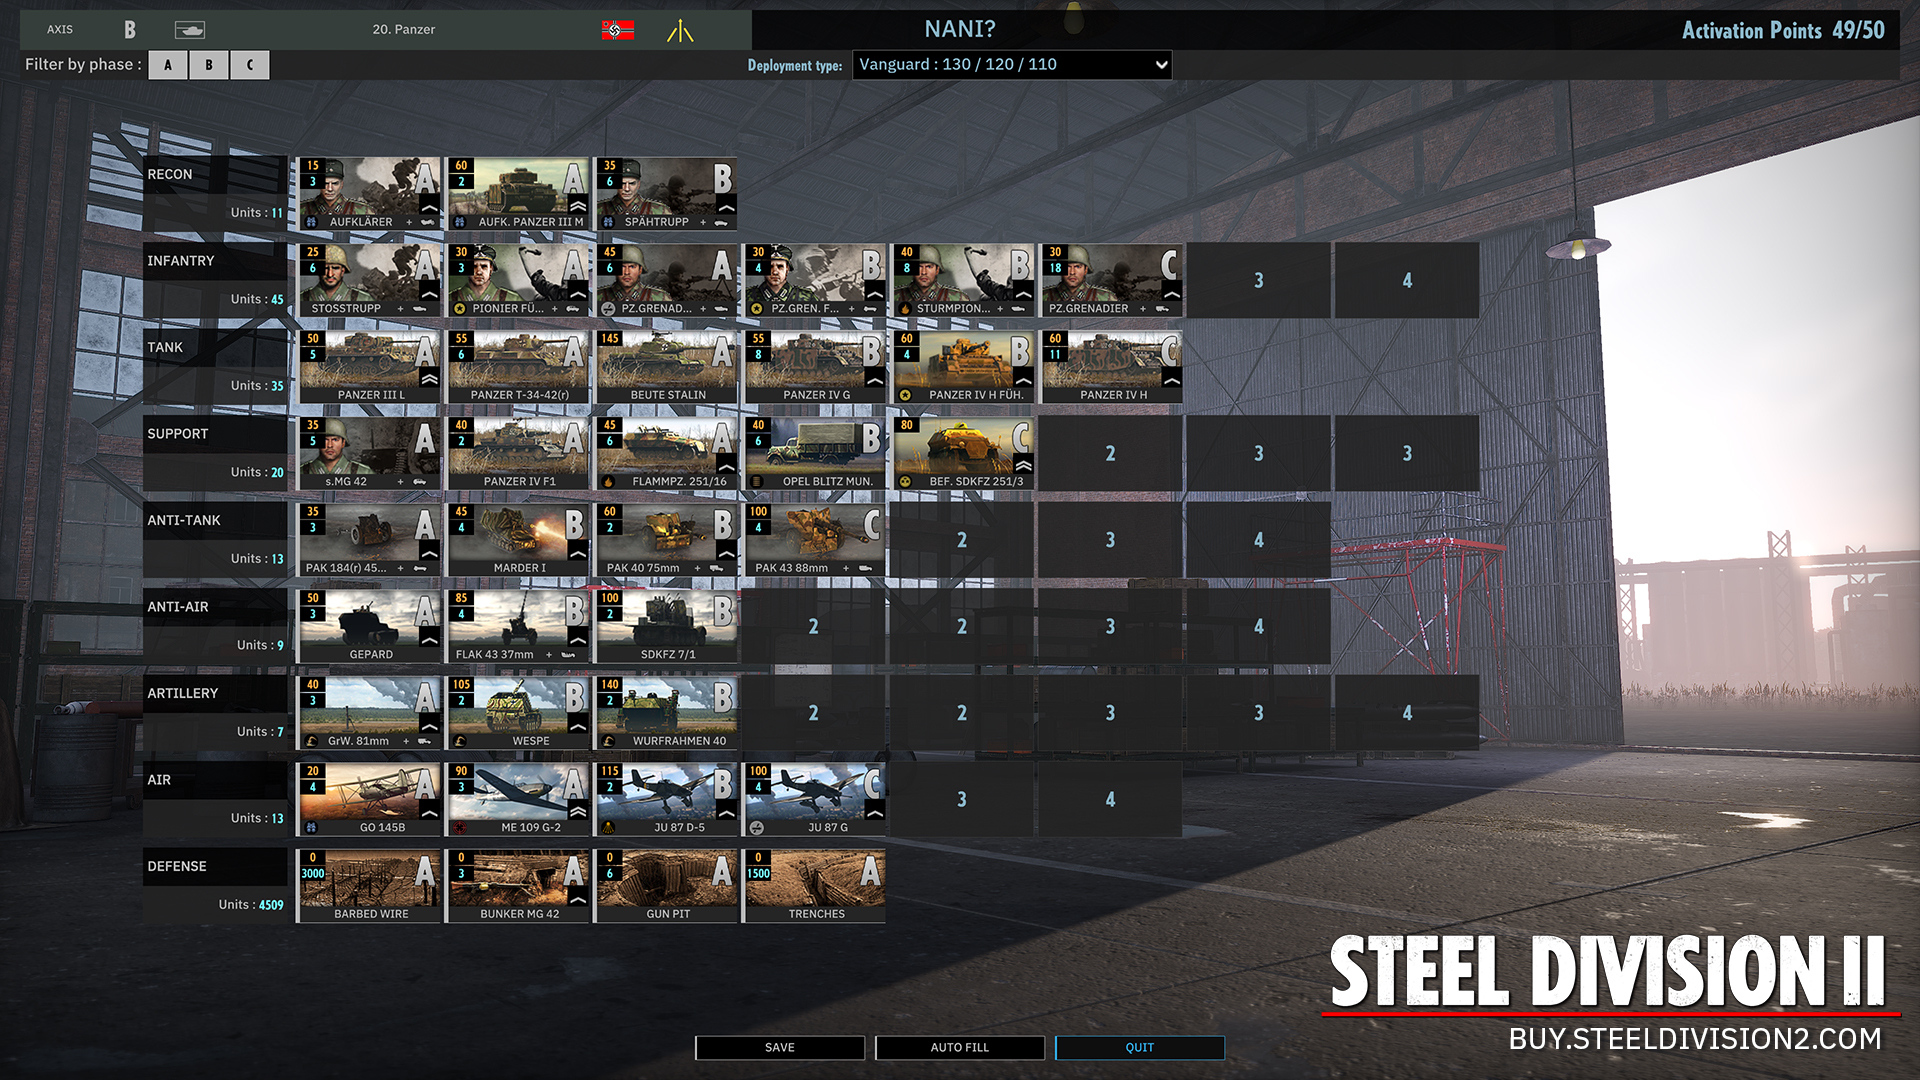Toggle phase C filter
The image size is (1920, 1080).
coord(249,65)
